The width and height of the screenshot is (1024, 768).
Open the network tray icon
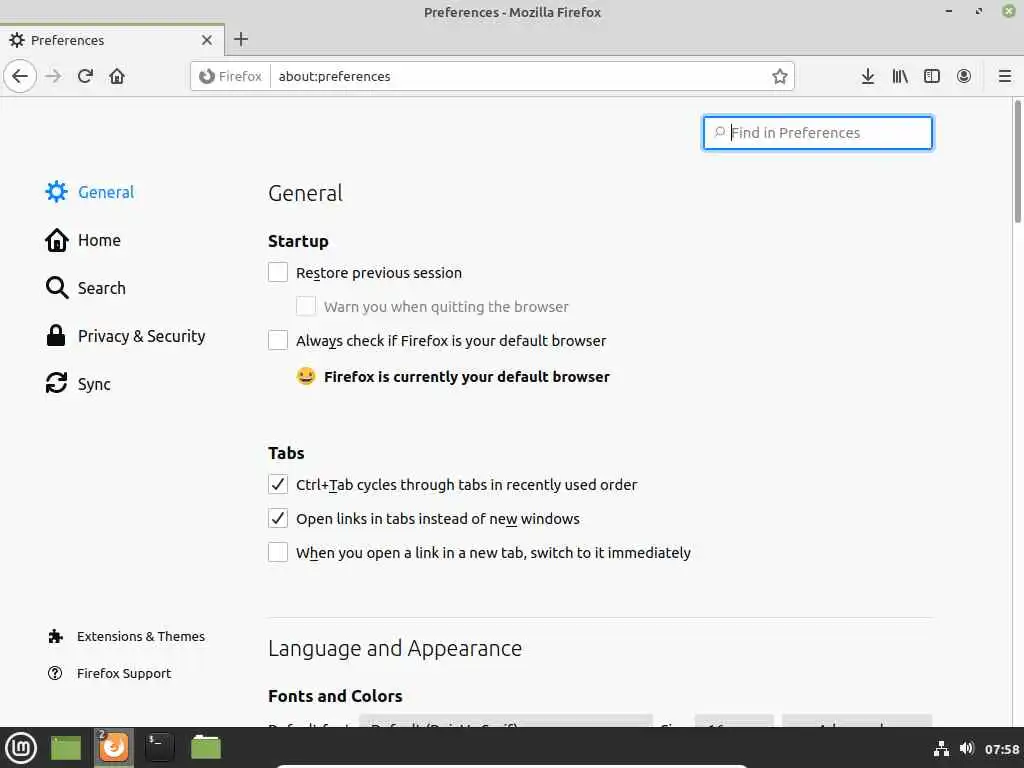(941, 748)
